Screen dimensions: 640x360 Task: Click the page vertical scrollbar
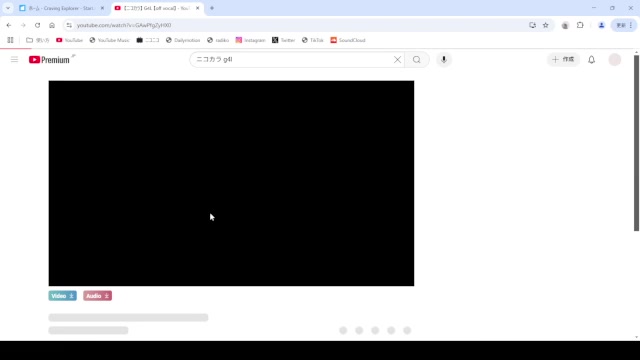pyautogui.click(x=636, y=143)
